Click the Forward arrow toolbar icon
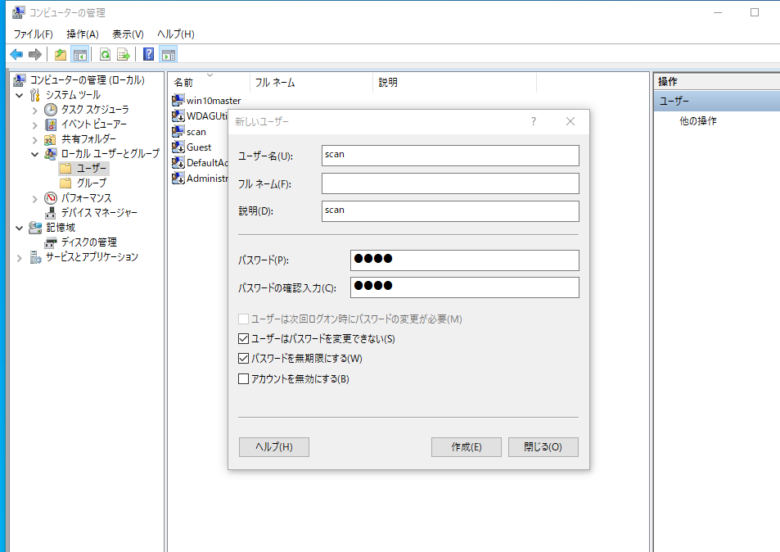 (35, 54)
